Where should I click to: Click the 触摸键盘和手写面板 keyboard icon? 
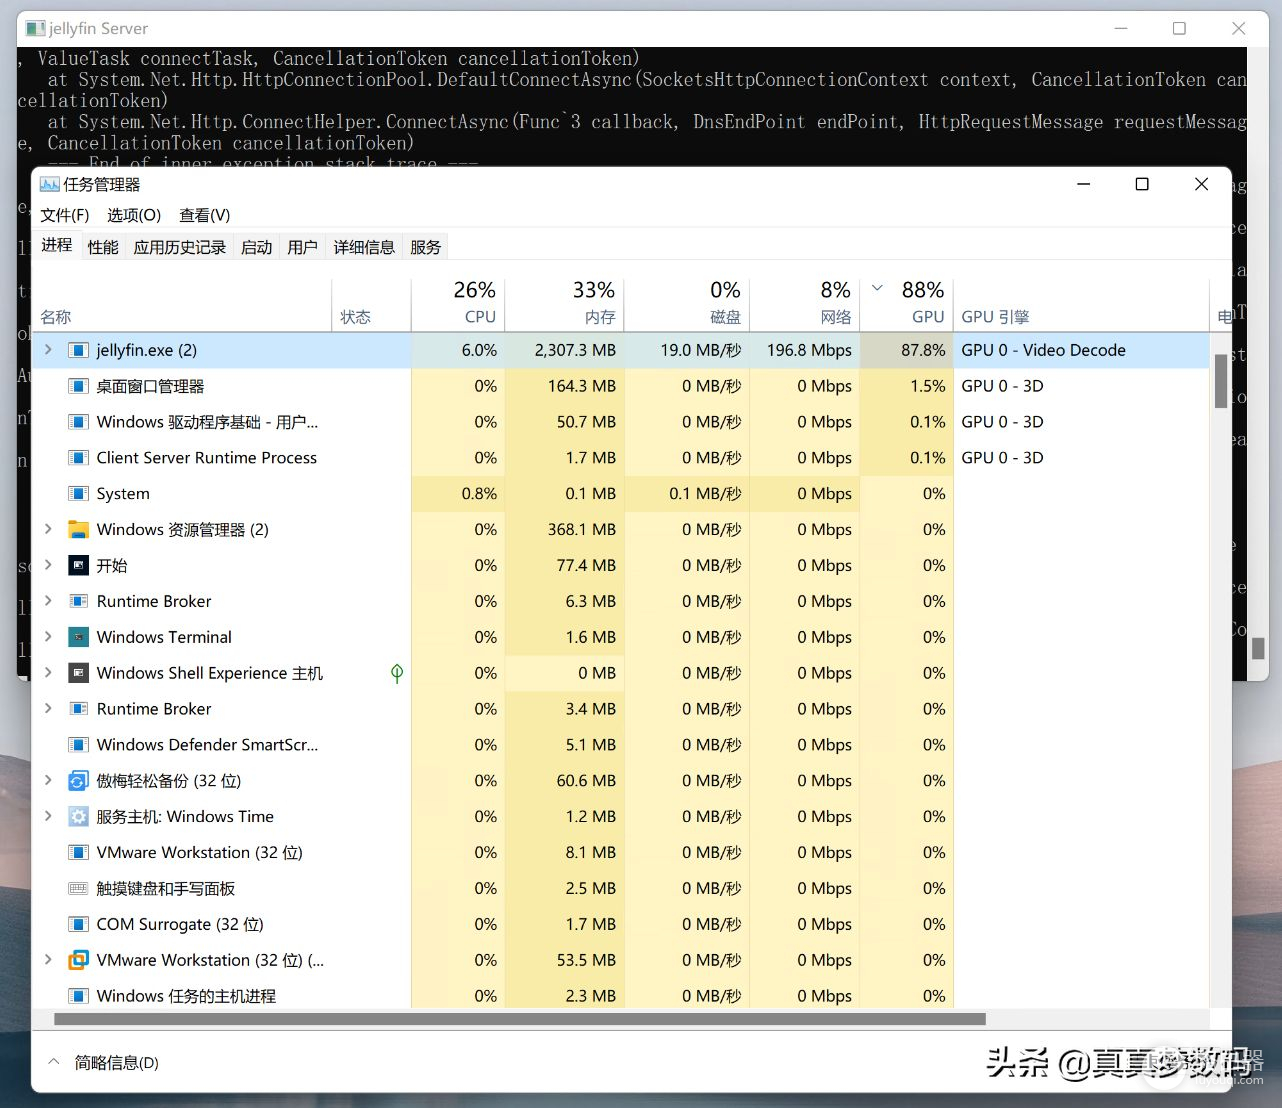point(78,889)
